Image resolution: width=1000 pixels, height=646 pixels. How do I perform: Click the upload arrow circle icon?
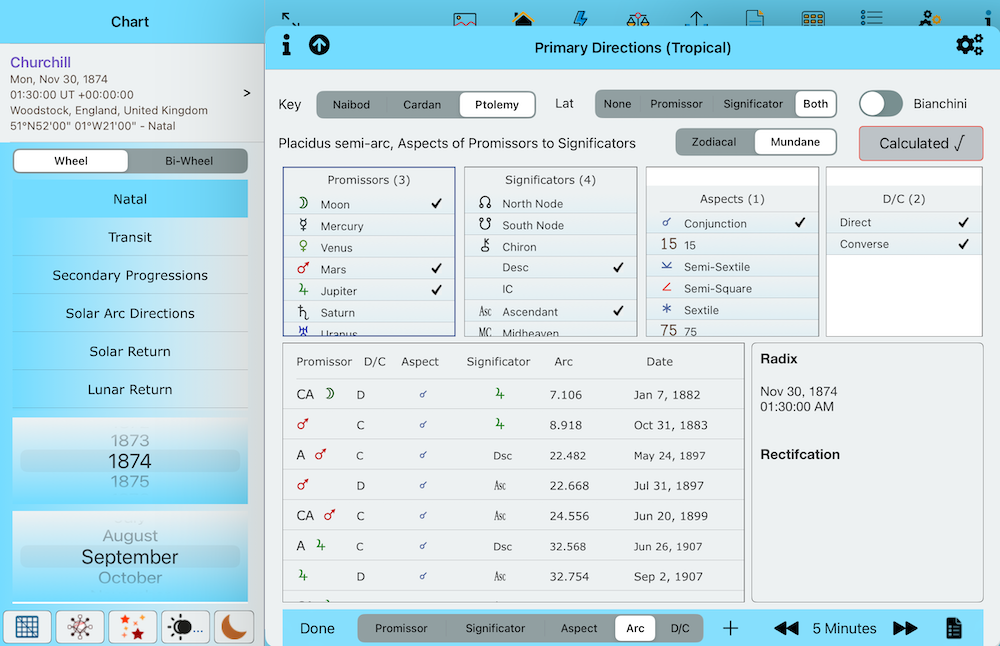(x=319, y=45)
